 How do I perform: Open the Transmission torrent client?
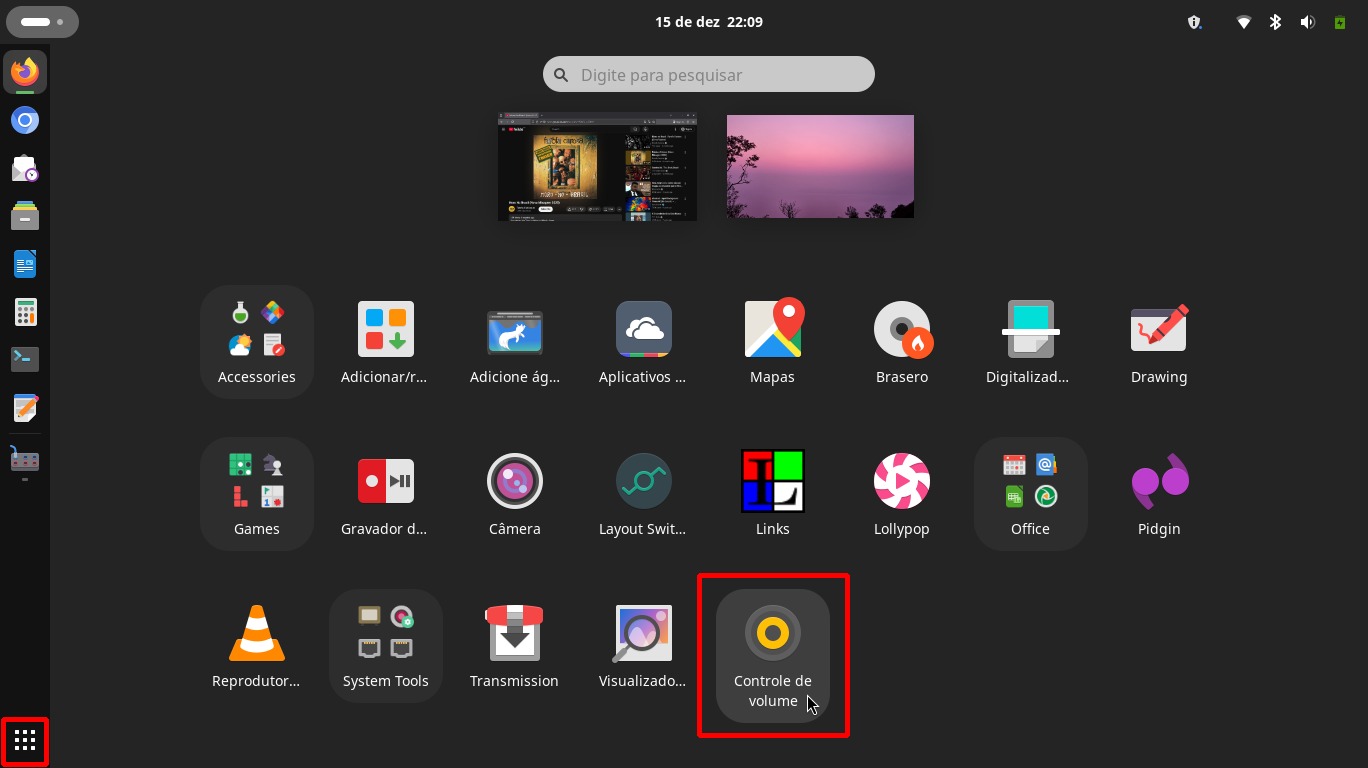click(514, 635)
